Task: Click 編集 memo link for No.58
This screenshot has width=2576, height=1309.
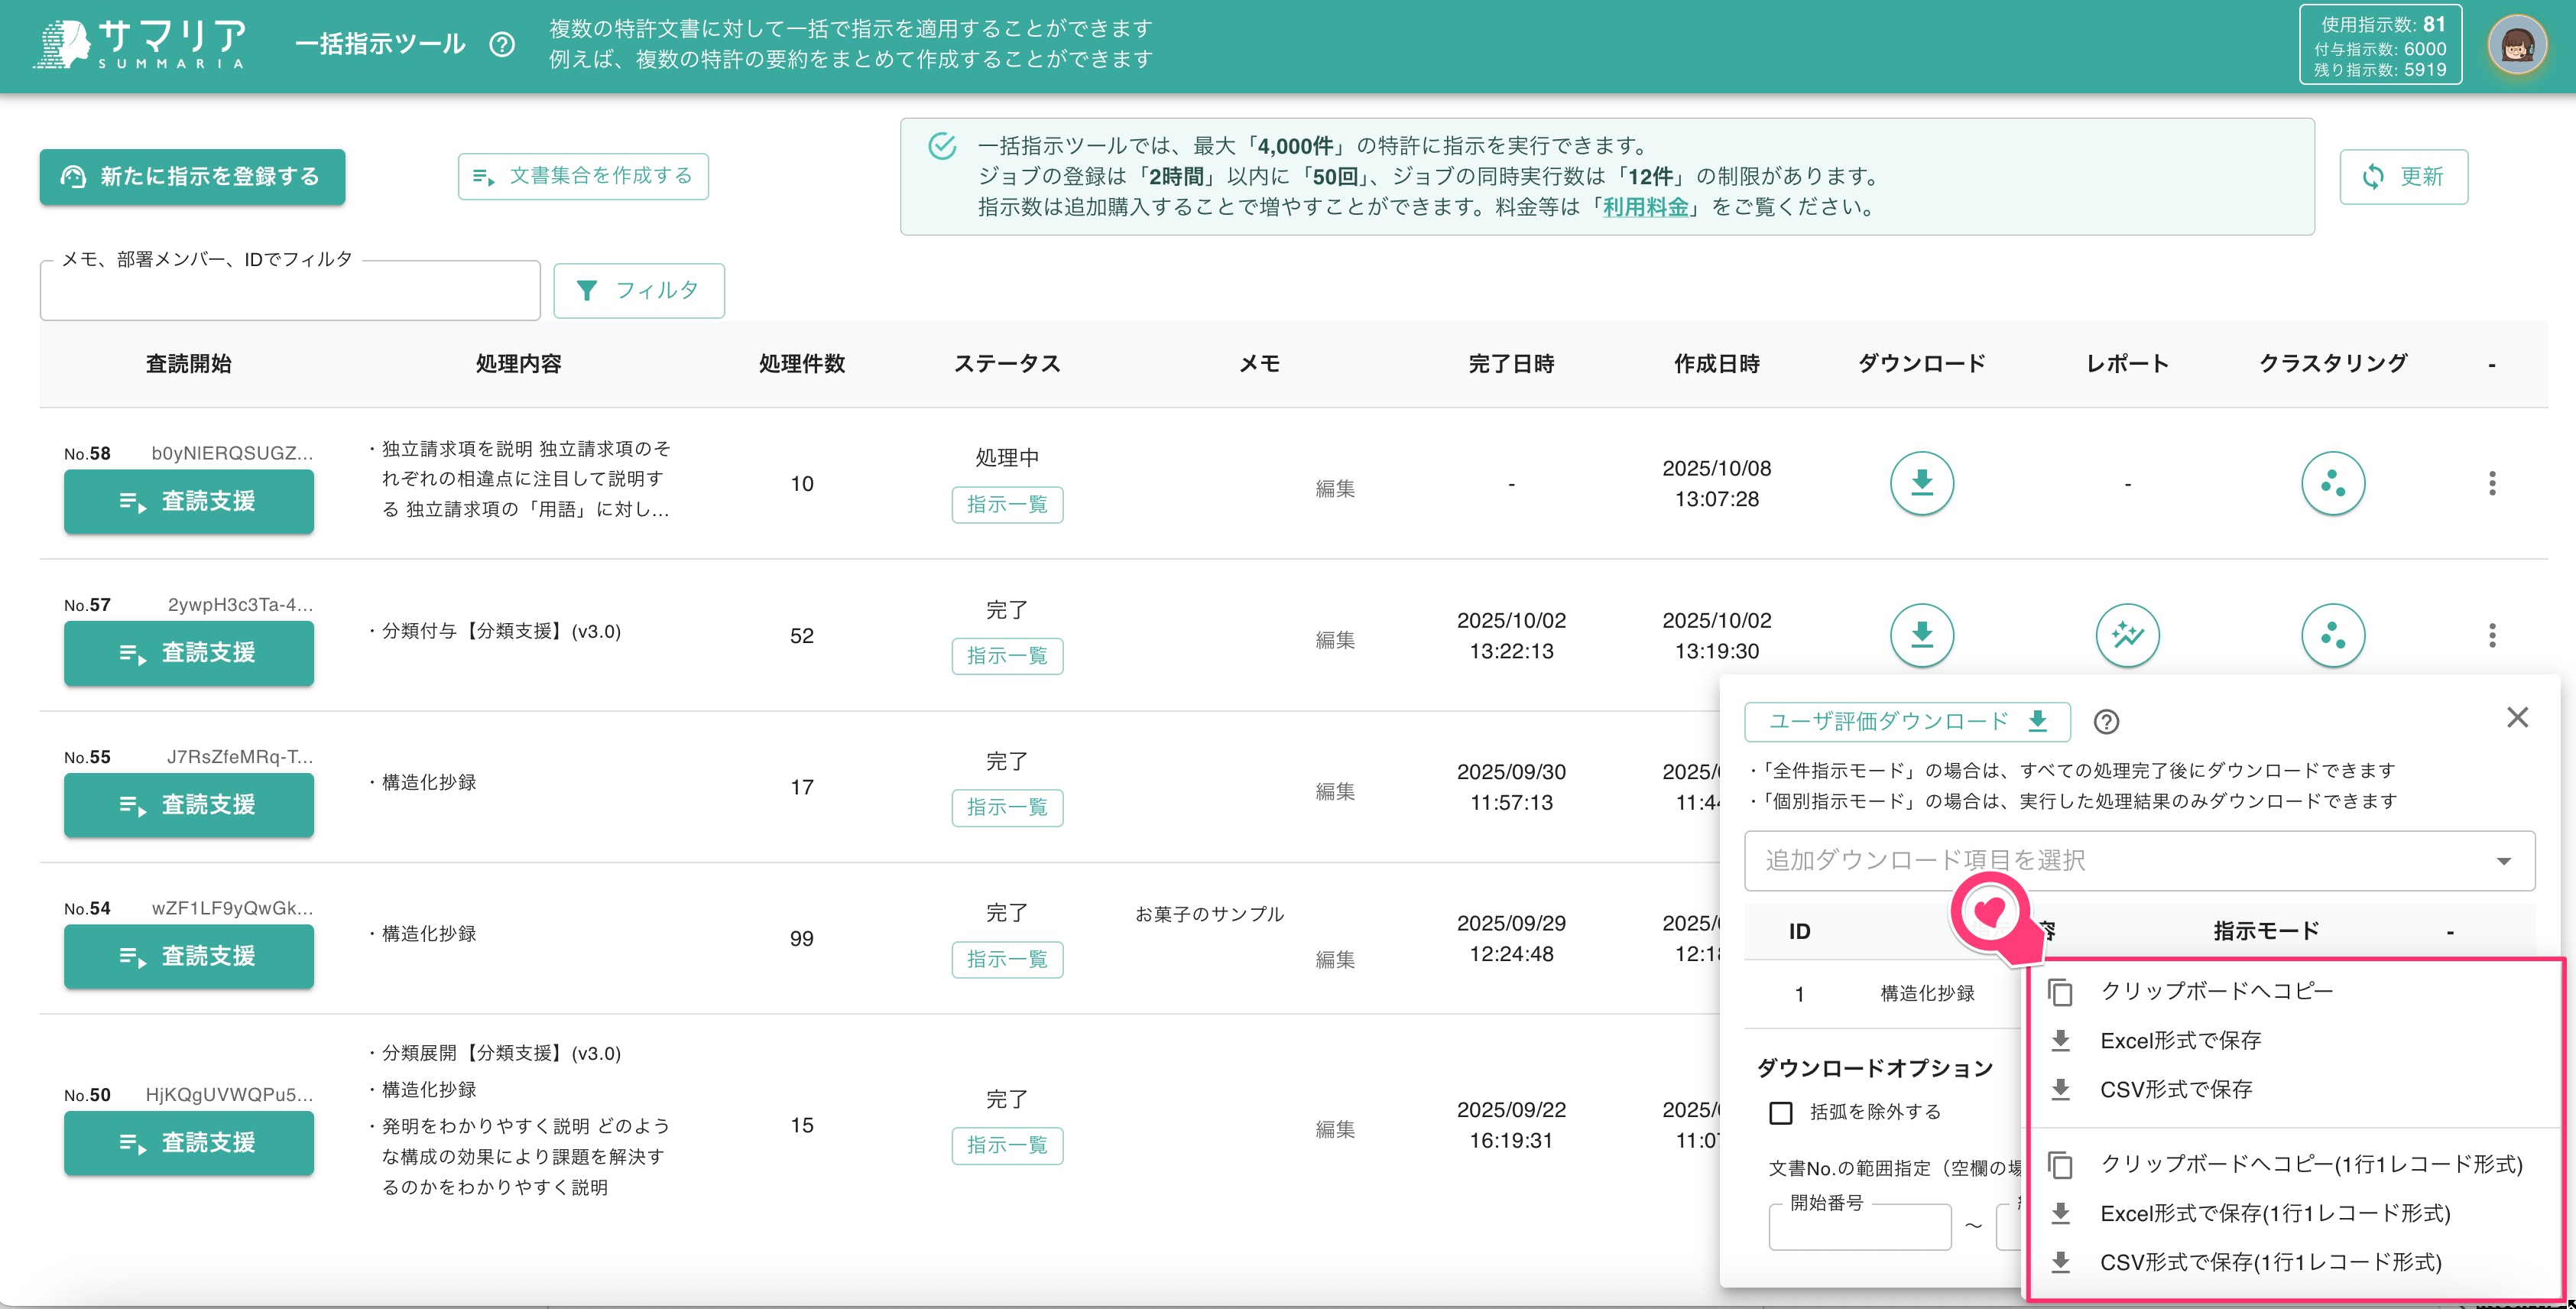Action: click(x=1335, y=488)
